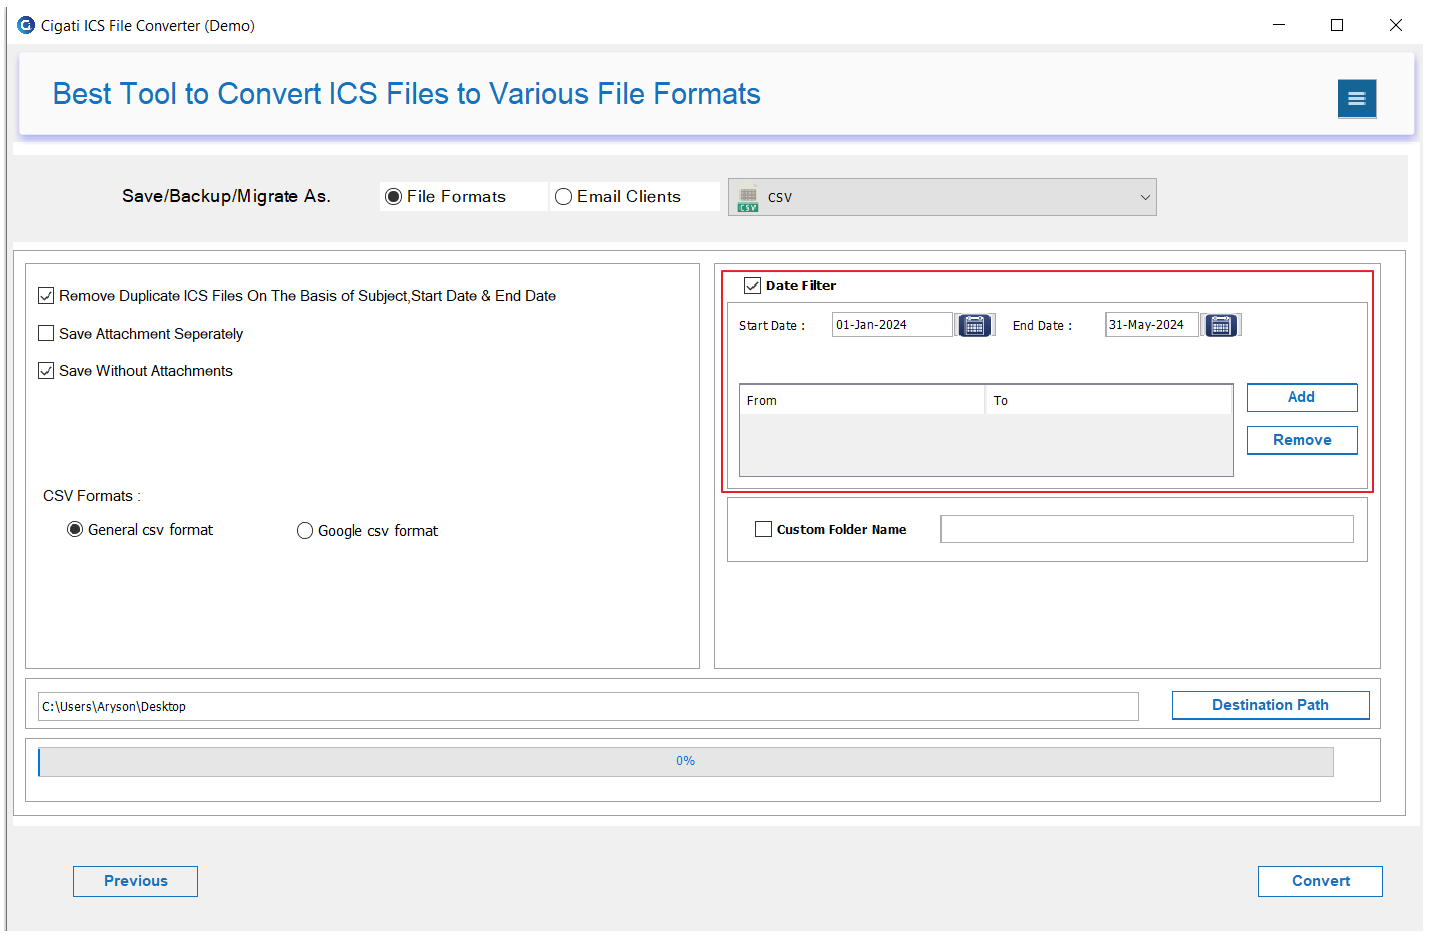The image size is (1433, 942).
Task: Click the Start Date input field
Action: tap(892, 325)
